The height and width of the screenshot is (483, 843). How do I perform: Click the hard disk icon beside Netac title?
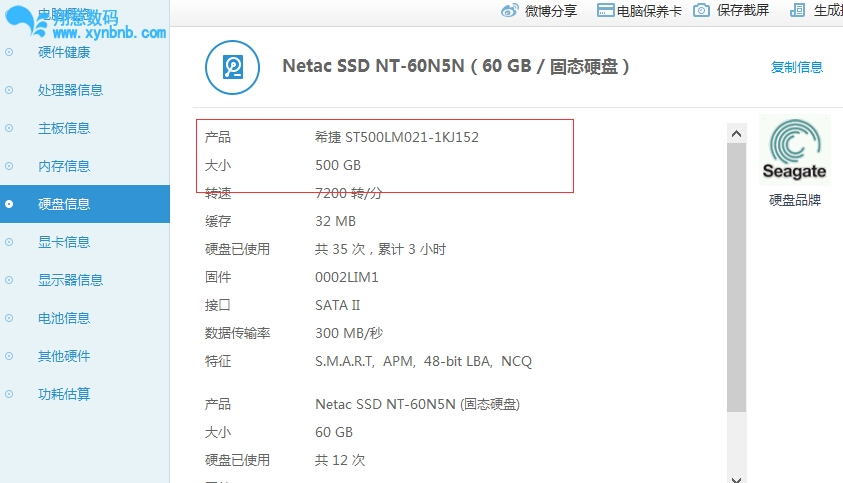point(232,67)
